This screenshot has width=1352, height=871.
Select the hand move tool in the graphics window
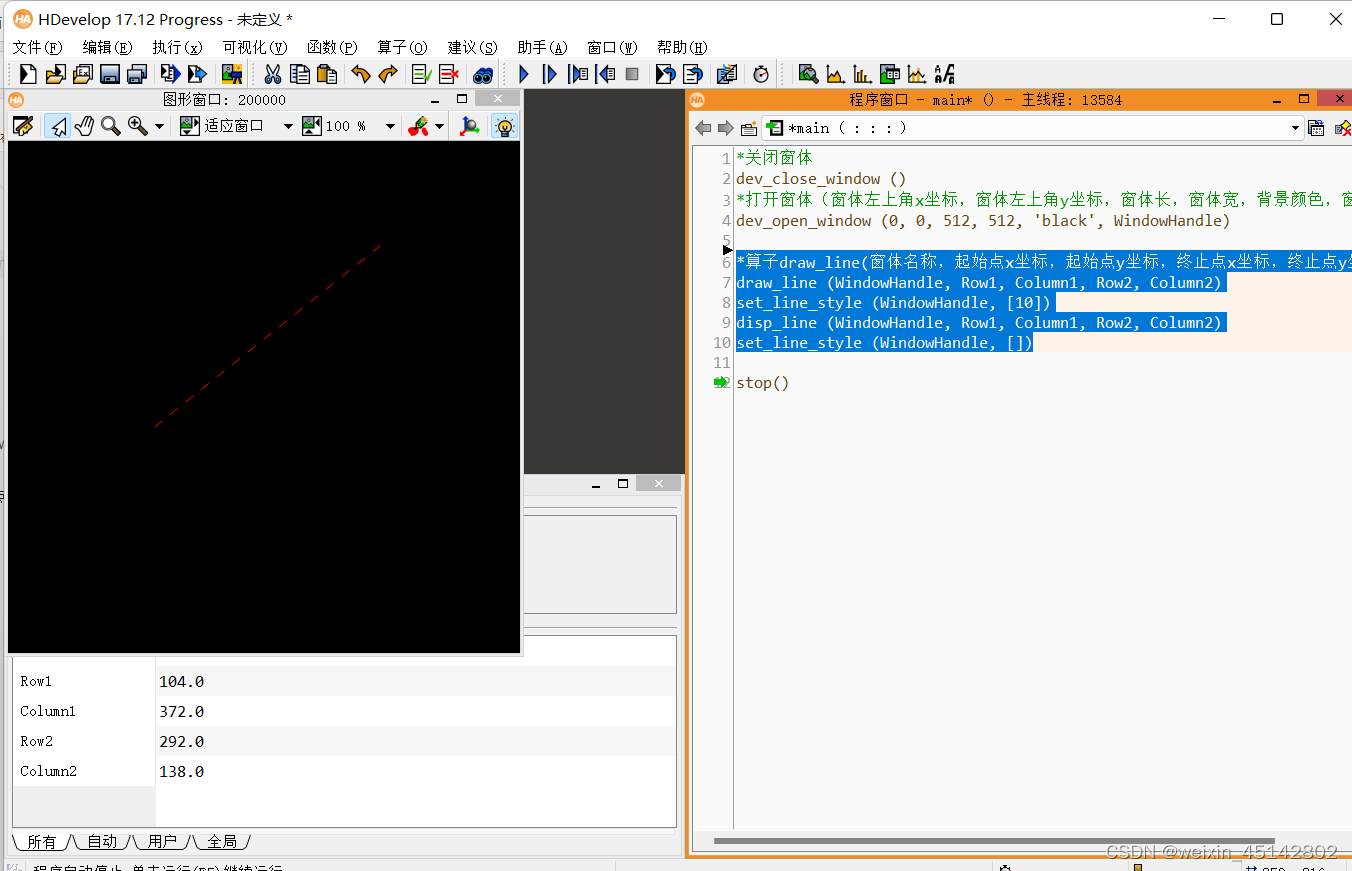point(84,126)
